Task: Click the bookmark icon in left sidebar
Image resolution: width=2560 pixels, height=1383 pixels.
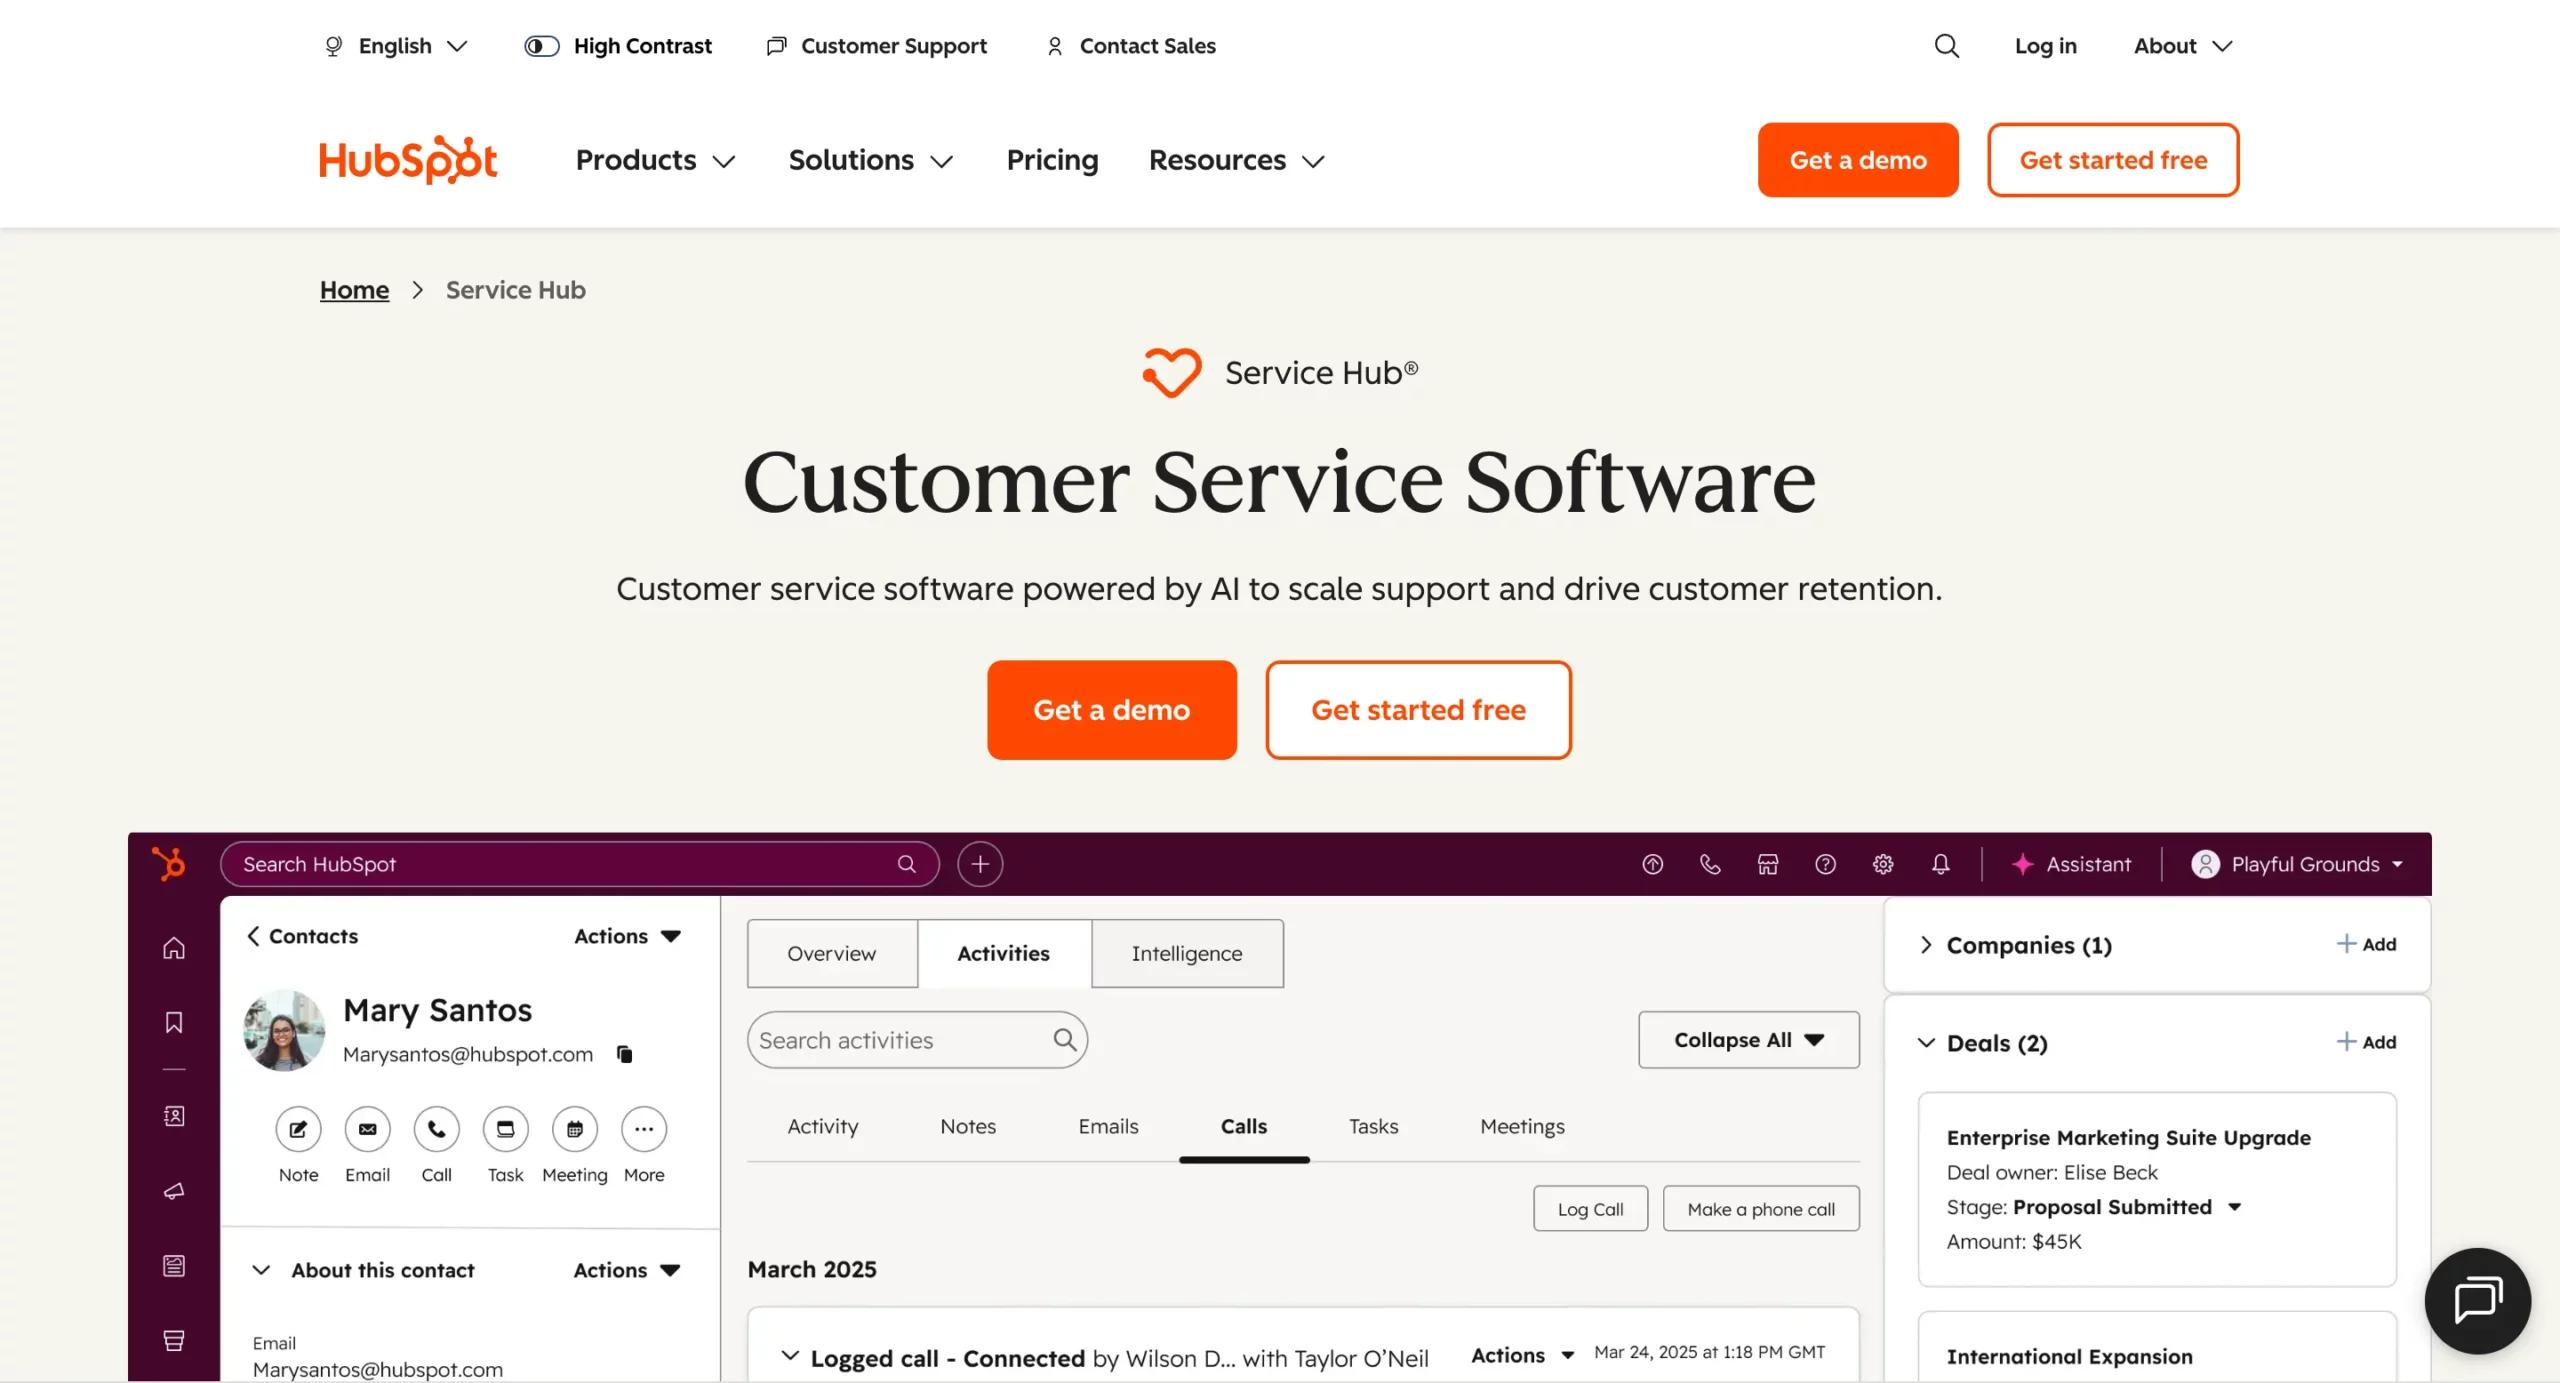Action: [174, 1022]
